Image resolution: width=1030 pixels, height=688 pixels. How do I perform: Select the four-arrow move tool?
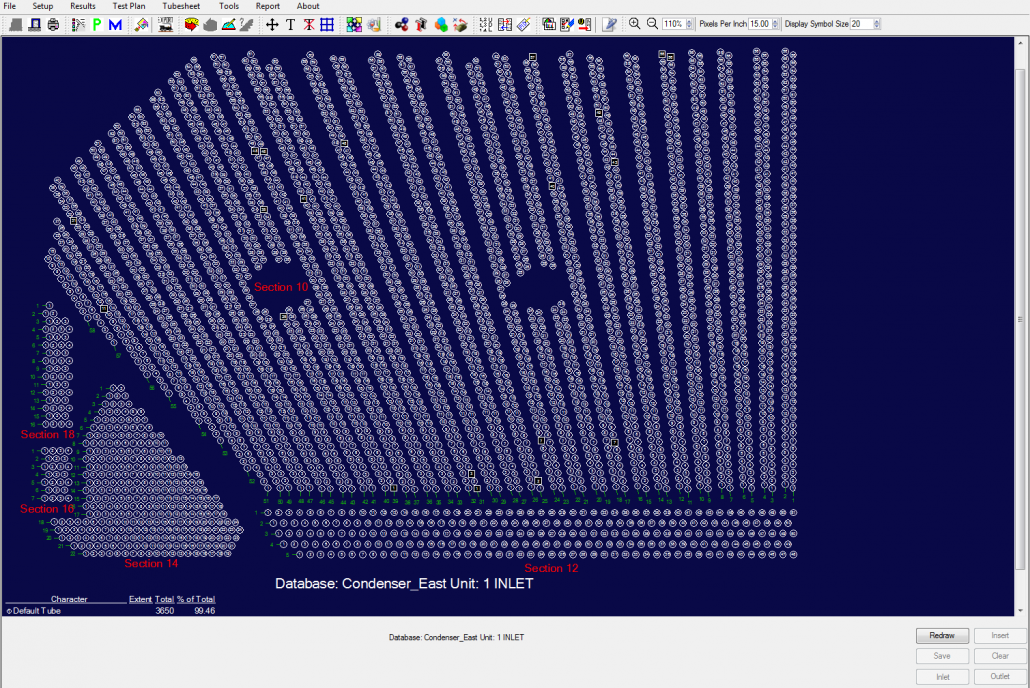(272, 24)
